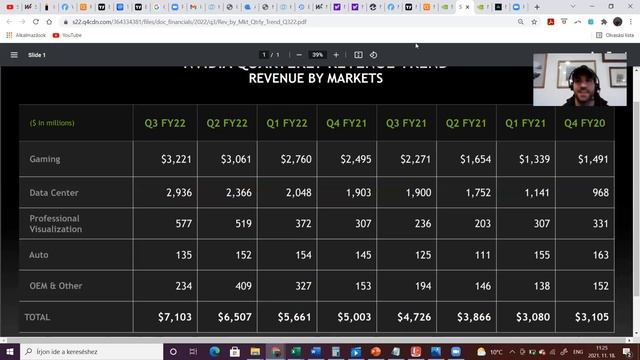Switch to the Gmail tab

point(193,7)
